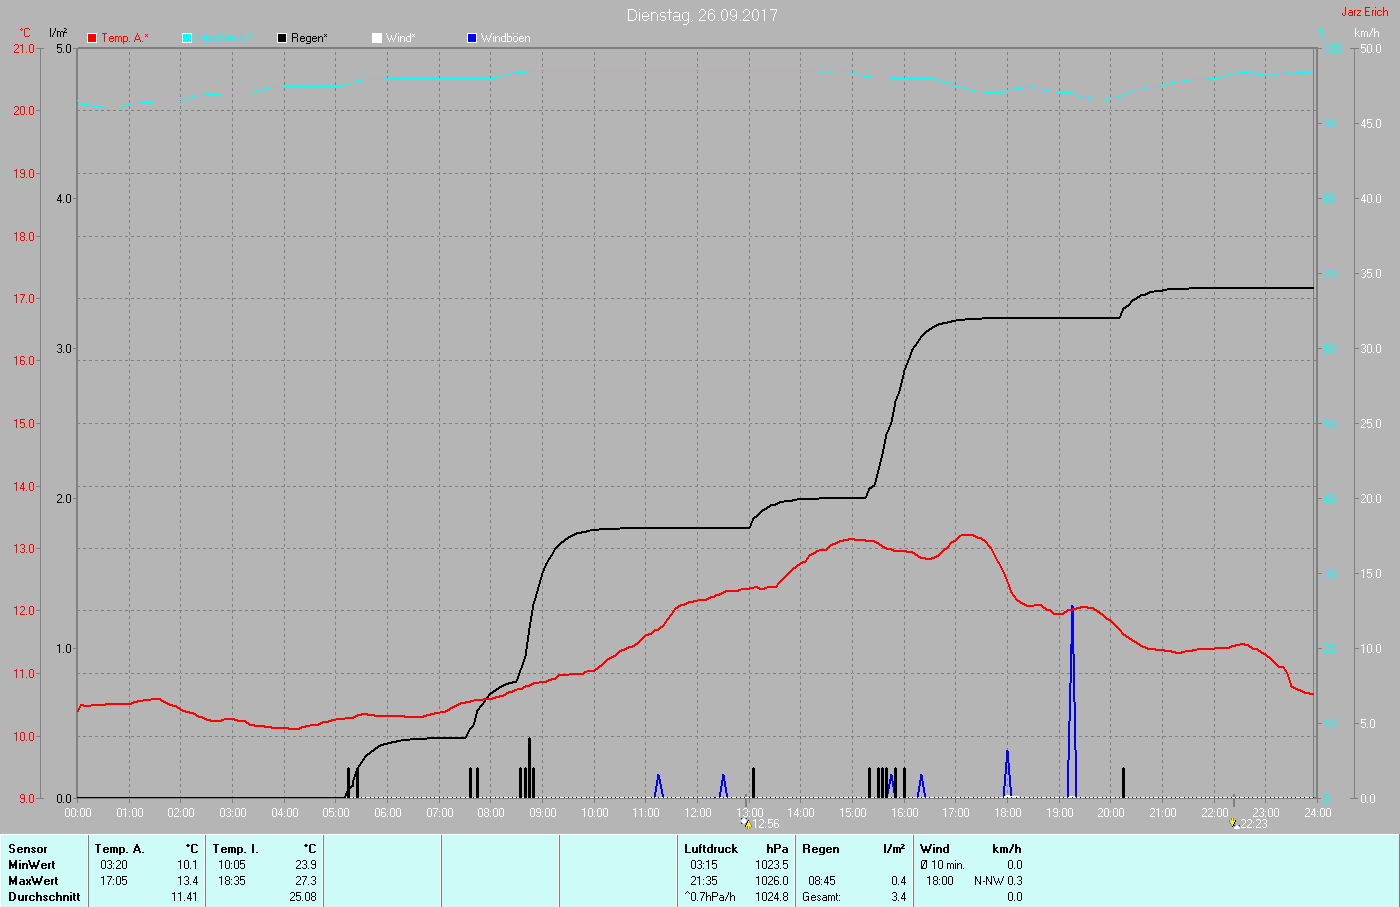
Task: Click the chart title Dienstag, 26.09.2017
Action: tap(702, 15)
